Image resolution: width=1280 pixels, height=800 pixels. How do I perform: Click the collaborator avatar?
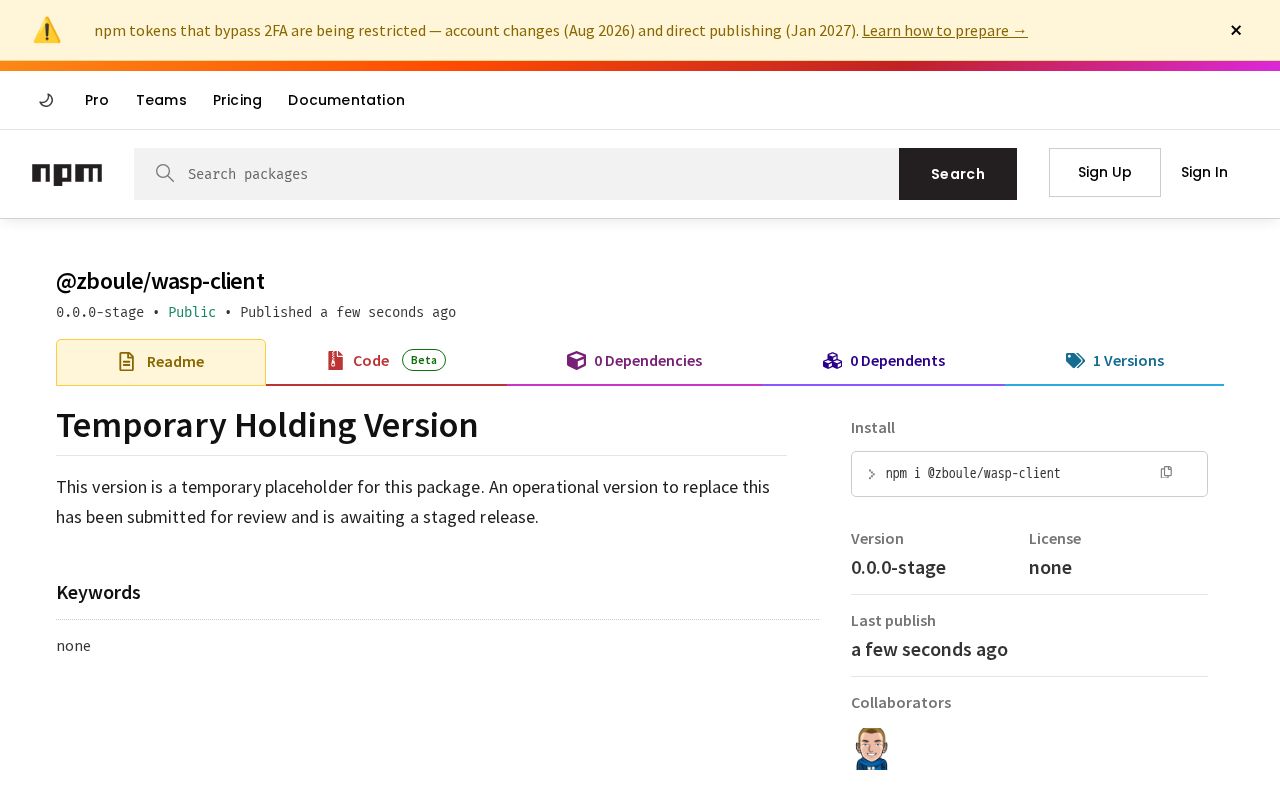click(x=872, y=749)
